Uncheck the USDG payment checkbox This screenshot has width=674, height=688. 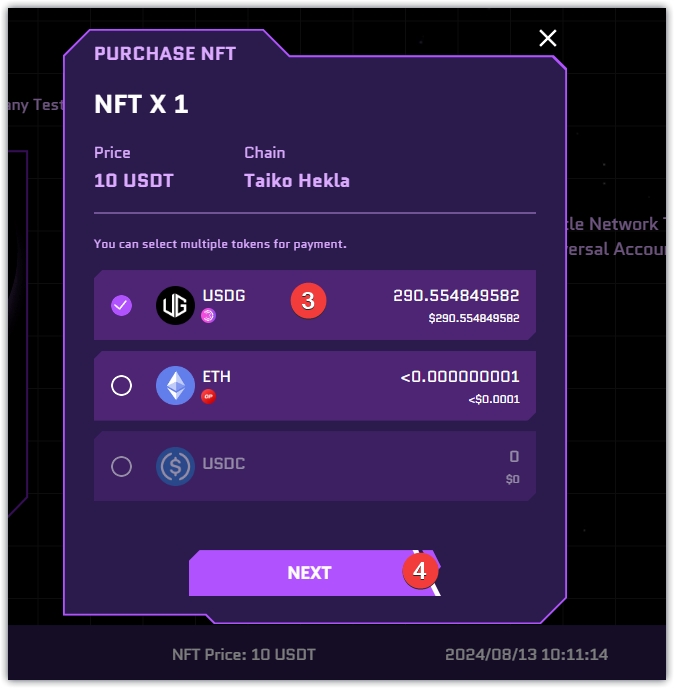click(121, 305)
